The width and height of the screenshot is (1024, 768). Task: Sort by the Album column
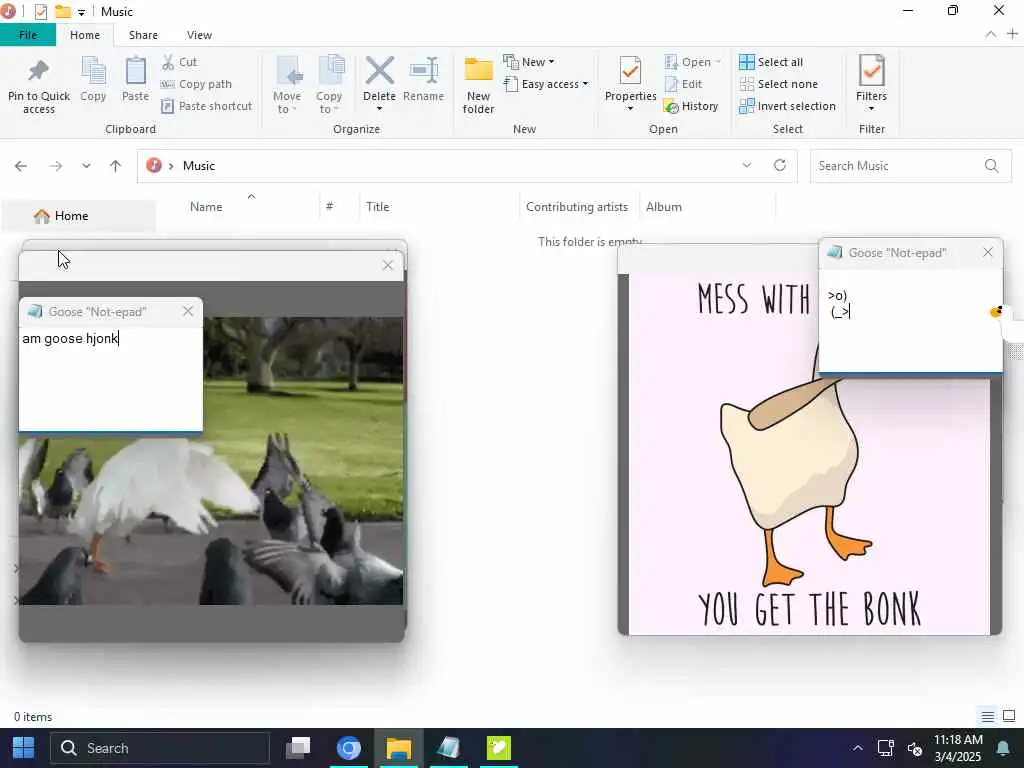[664, 207]
